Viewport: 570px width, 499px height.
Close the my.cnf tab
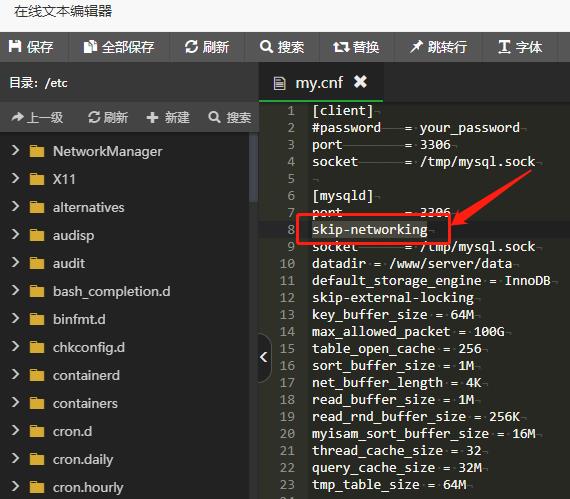[x=360, y=82]
